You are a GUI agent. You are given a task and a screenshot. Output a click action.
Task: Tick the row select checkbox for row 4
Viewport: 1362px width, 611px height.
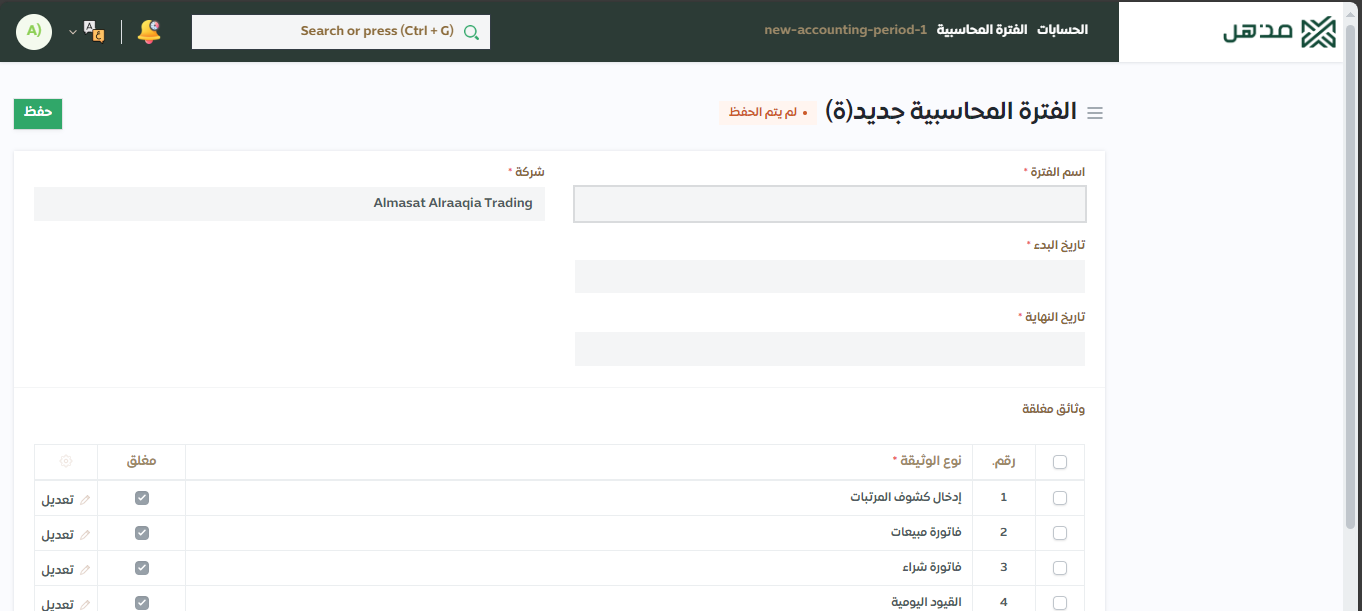(x=1060, y=603)
